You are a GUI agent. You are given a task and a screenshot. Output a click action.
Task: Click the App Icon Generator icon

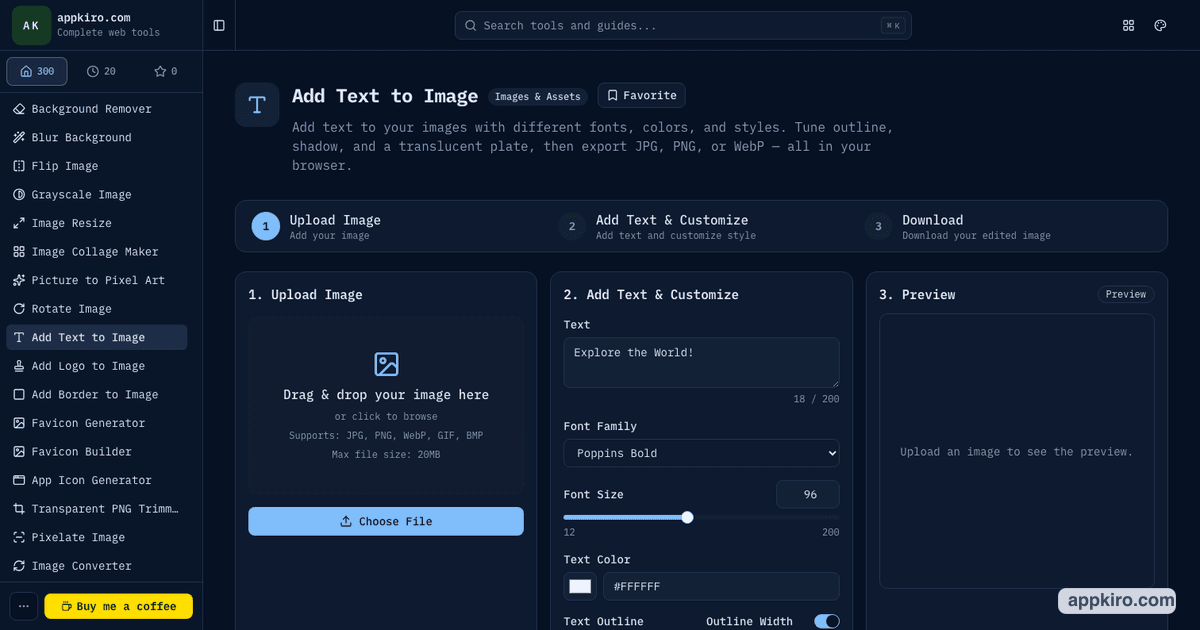click(x=19, y=480)
